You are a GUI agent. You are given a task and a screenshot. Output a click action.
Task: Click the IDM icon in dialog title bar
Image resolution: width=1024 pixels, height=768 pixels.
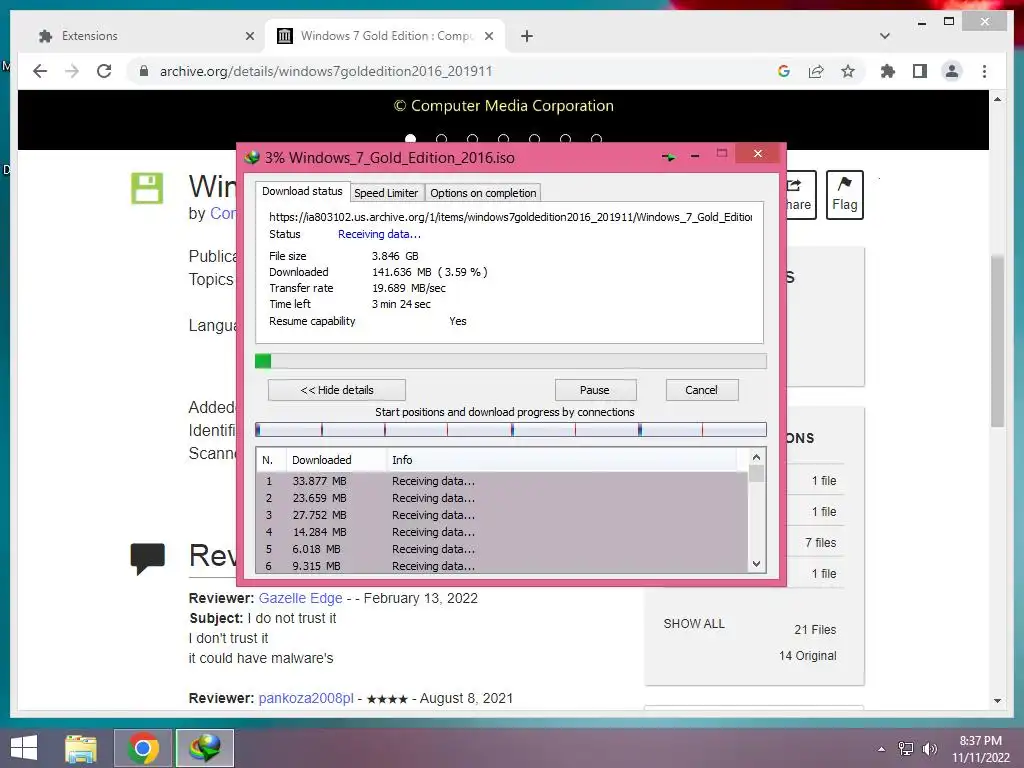pos(252,157)
